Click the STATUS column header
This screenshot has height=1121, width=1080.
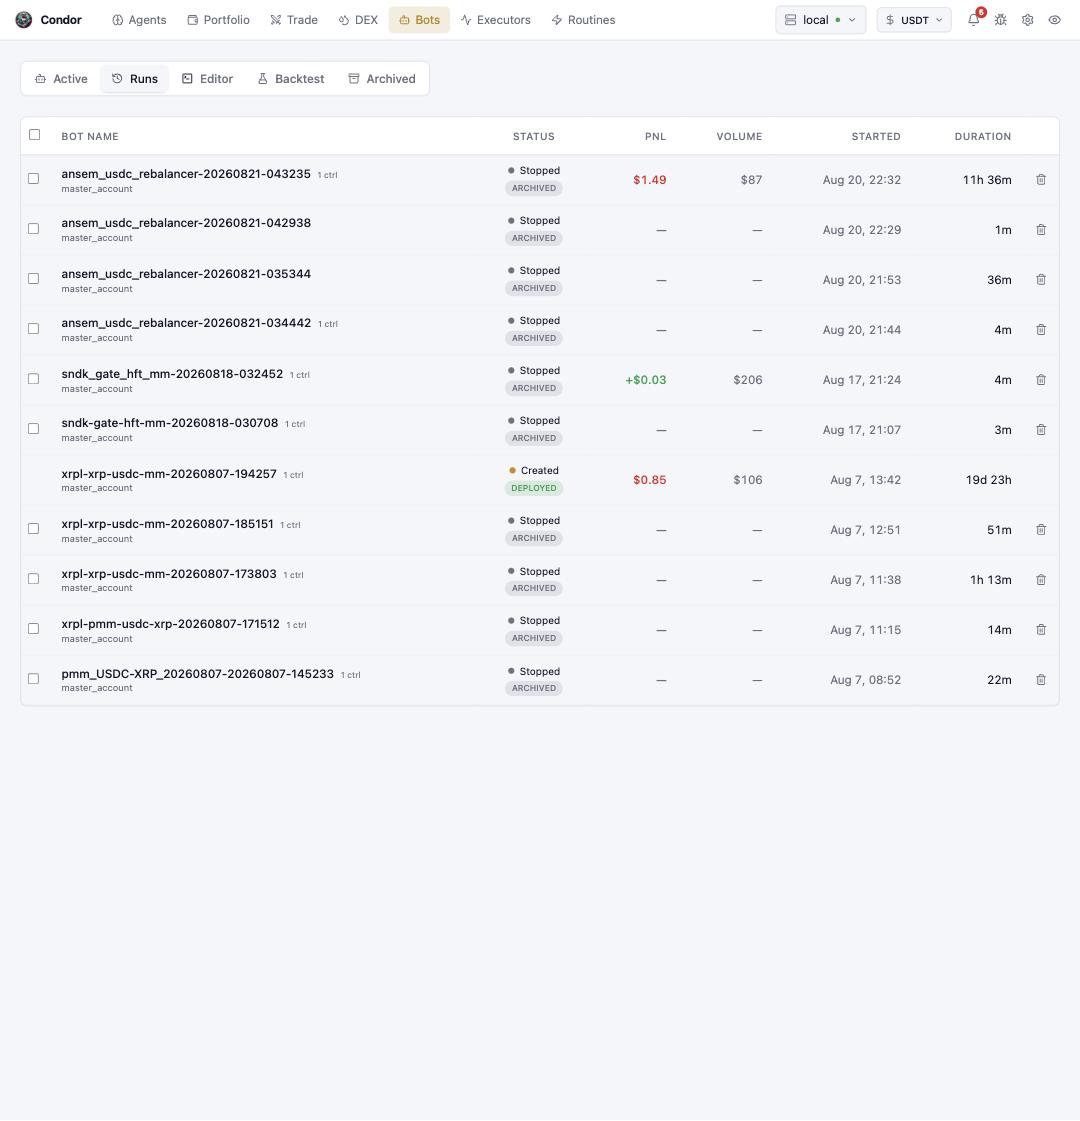[x=533, y=137]
